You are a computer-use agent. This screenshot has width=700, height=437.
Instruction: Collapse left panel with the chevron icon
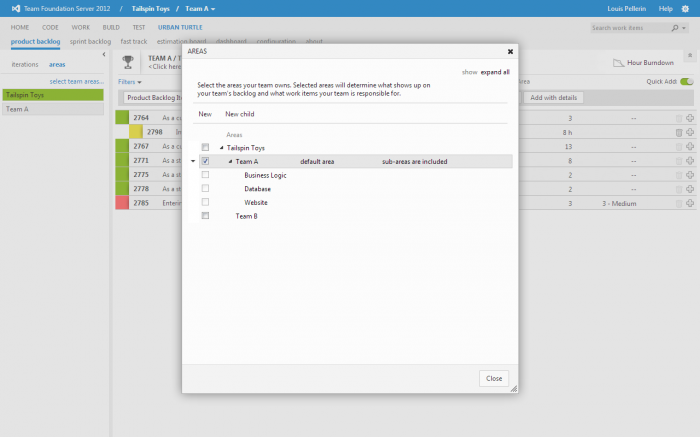[x=105, y=54]
